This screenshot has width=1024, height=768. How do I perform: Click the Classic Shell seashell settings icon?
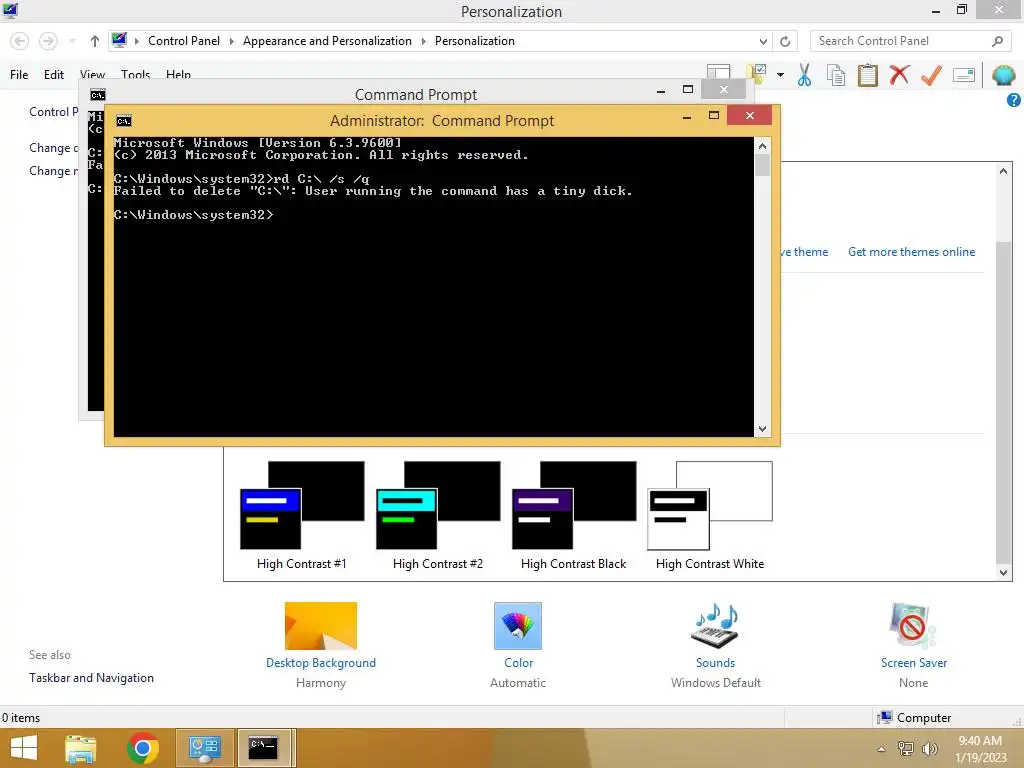click(1003, 75)
